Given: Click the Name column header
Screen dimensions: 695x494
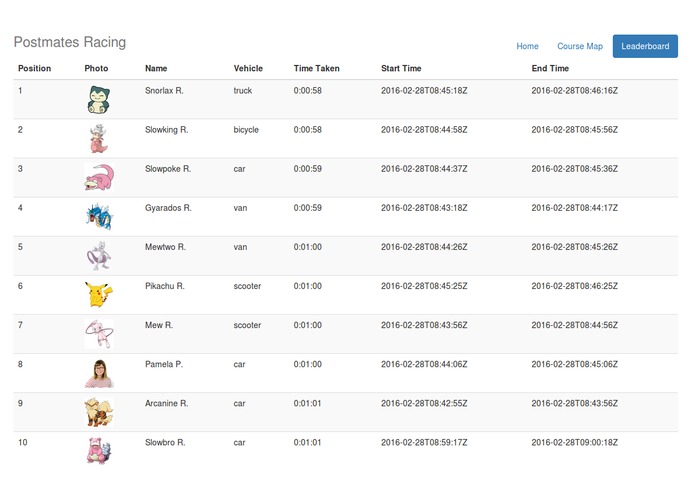Looking at the screenshot, I should pyautogui.click(x=156, y=68).
